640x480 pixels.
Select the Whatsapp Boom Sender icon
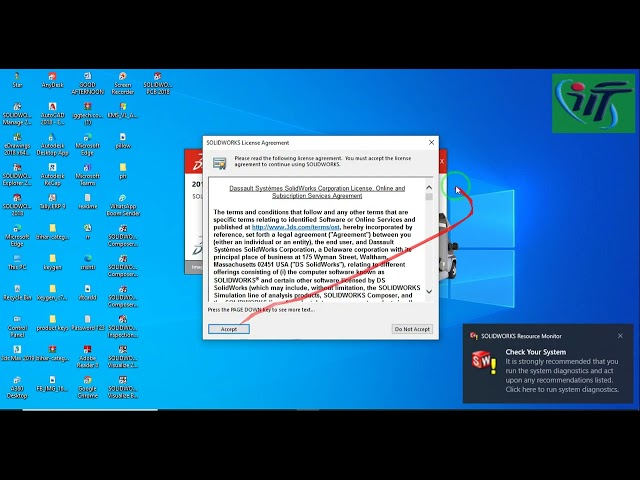(122, 204)
